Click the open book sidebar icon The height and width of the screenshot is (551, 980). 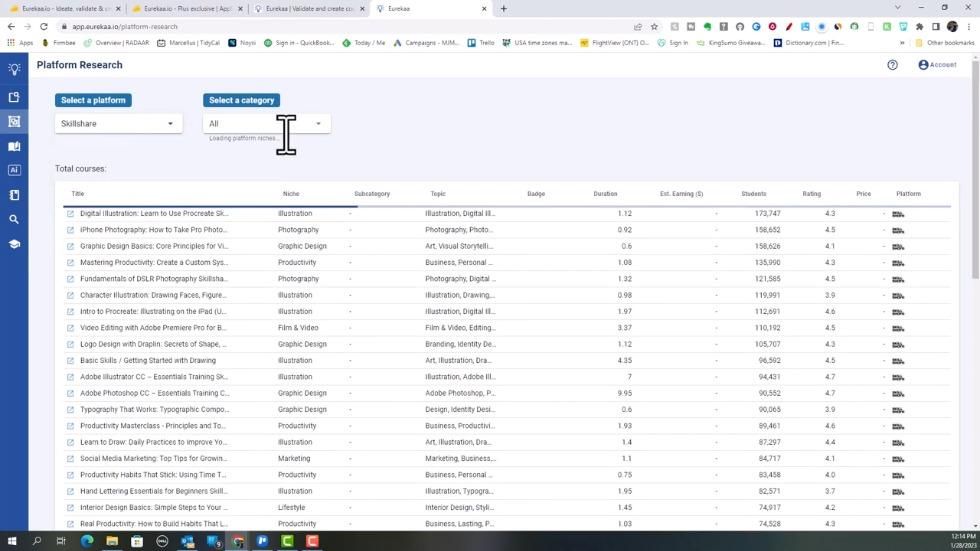(14, 146)
